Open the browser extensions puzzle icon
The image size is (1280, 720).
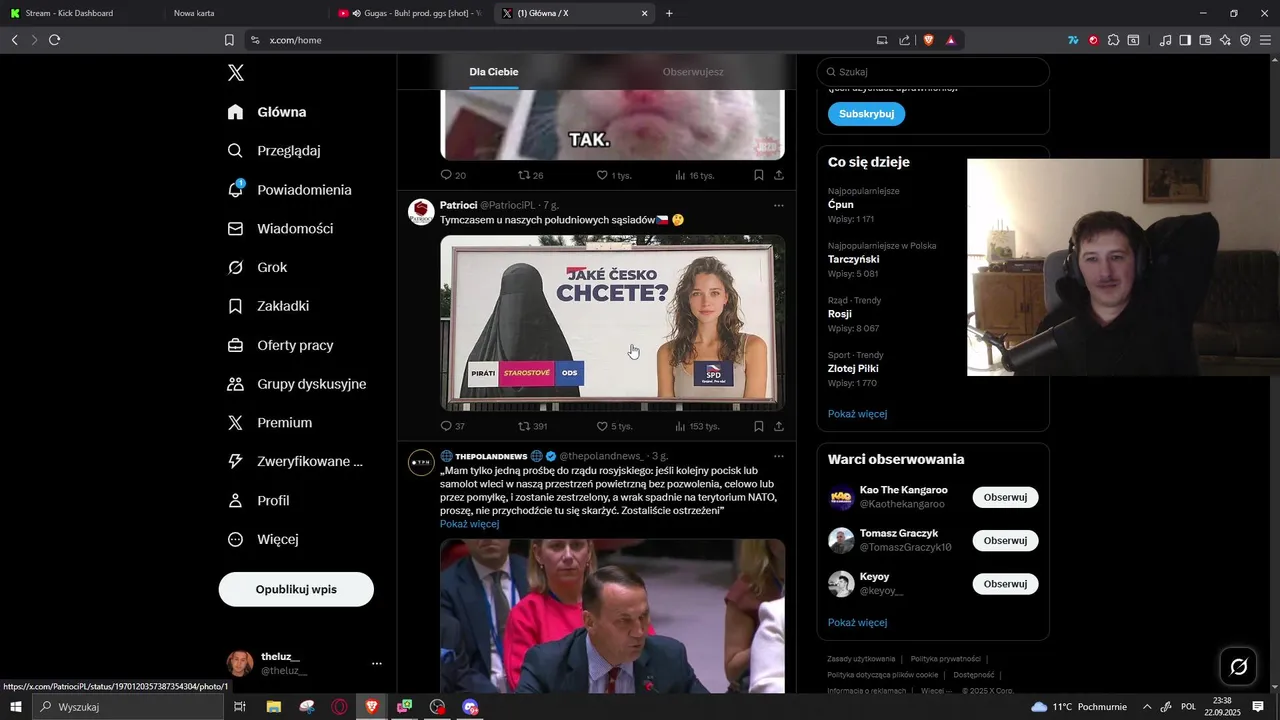pos(1113,40)
